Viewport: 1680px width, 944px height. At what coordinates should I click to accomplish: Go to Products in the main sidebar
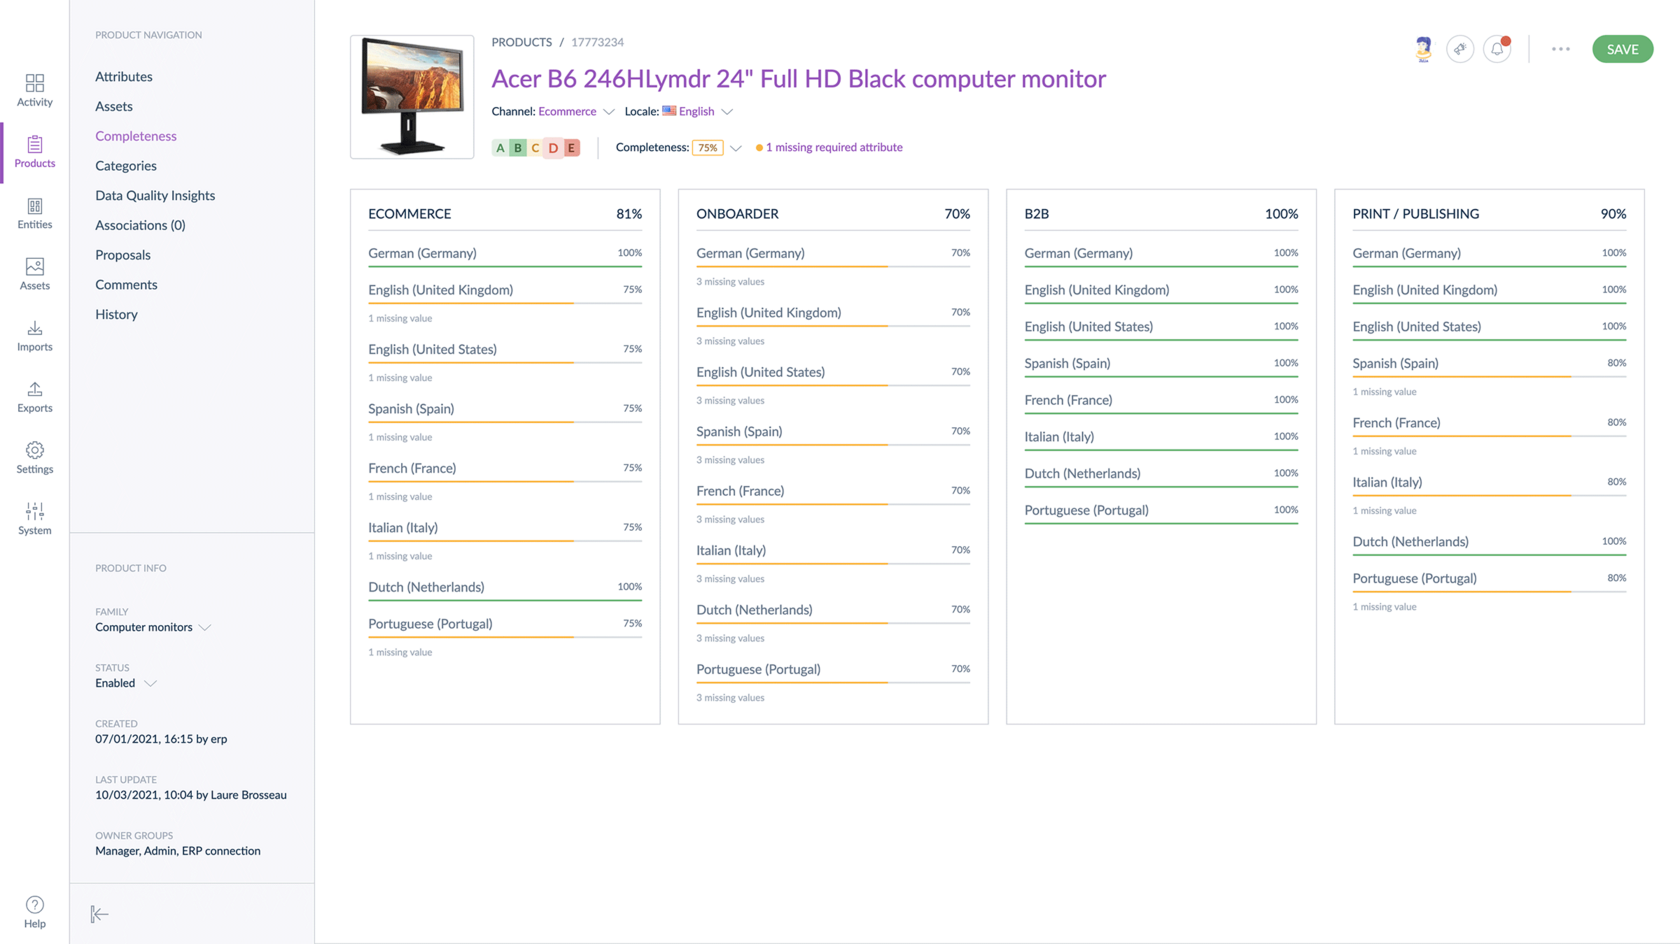[x=34, y=151]
